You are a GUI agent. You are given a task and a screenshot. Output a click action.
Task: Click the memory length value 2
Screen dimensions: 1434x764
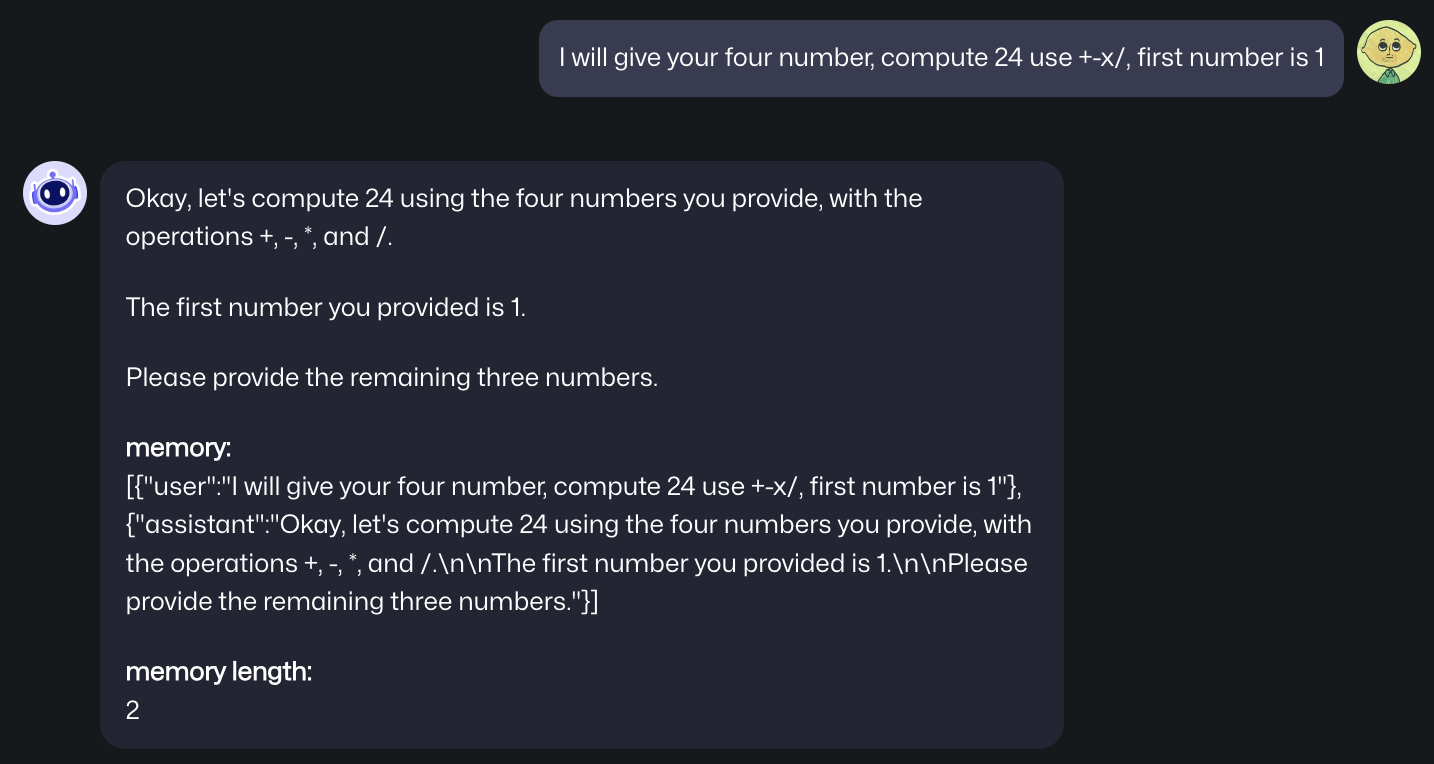click(133, 710)
